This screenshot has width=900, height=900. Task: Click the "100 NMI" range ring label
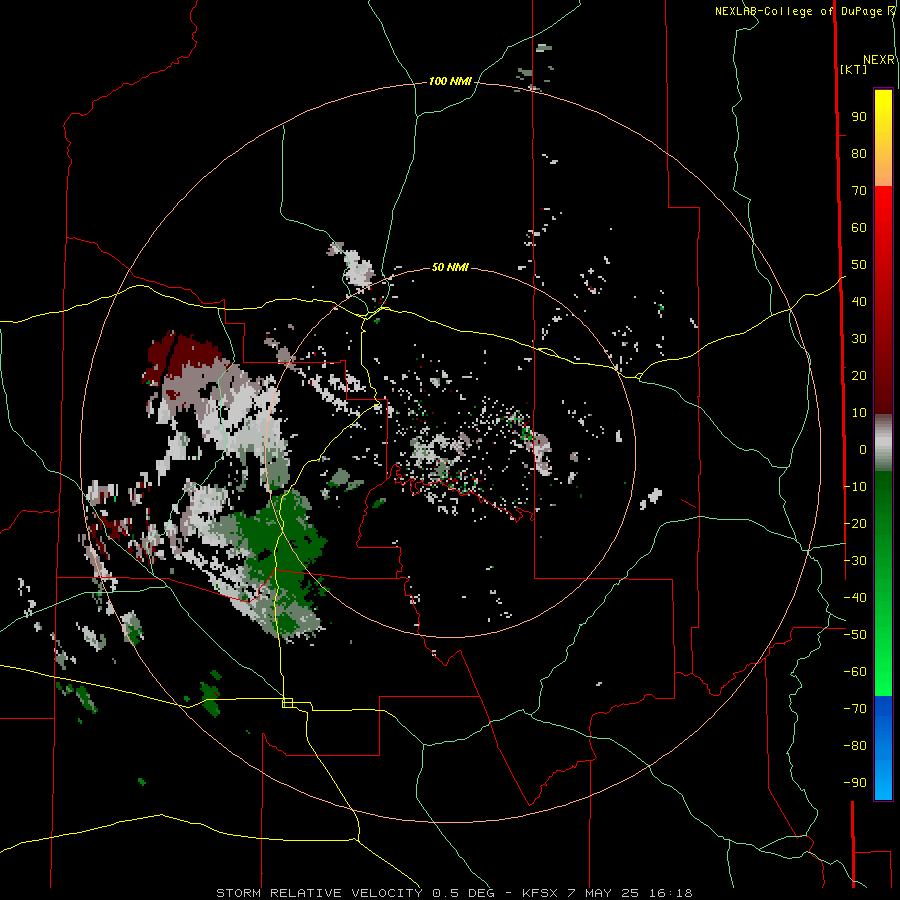click(450, 81)
